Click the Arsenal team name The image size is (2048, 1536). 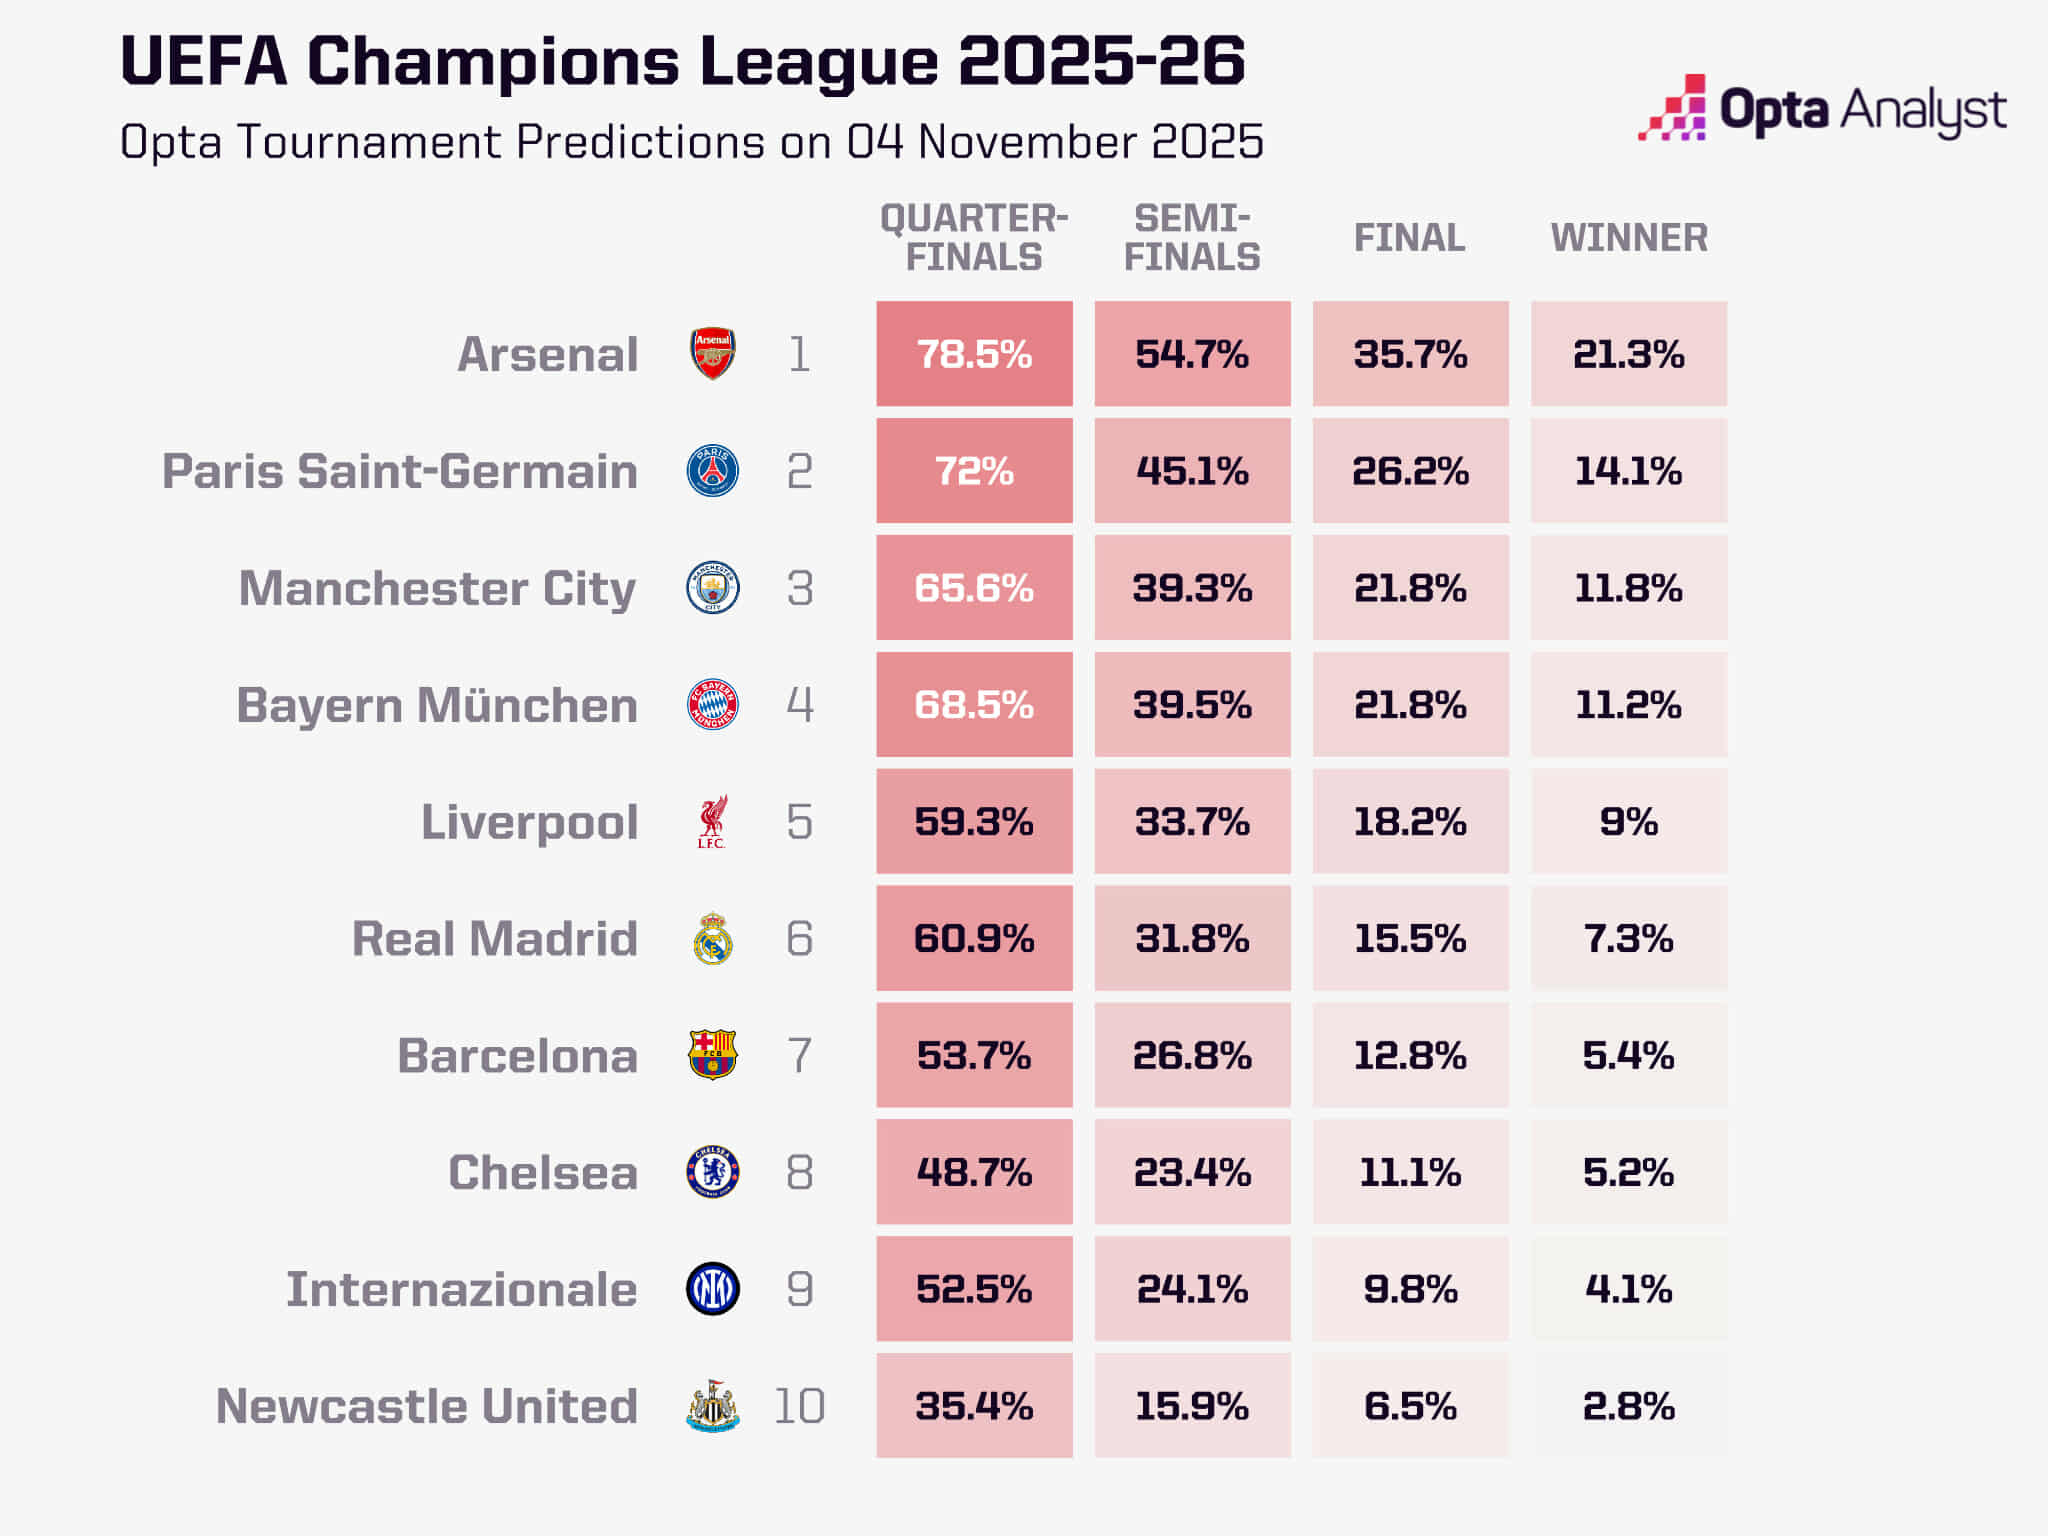(548, 354)
